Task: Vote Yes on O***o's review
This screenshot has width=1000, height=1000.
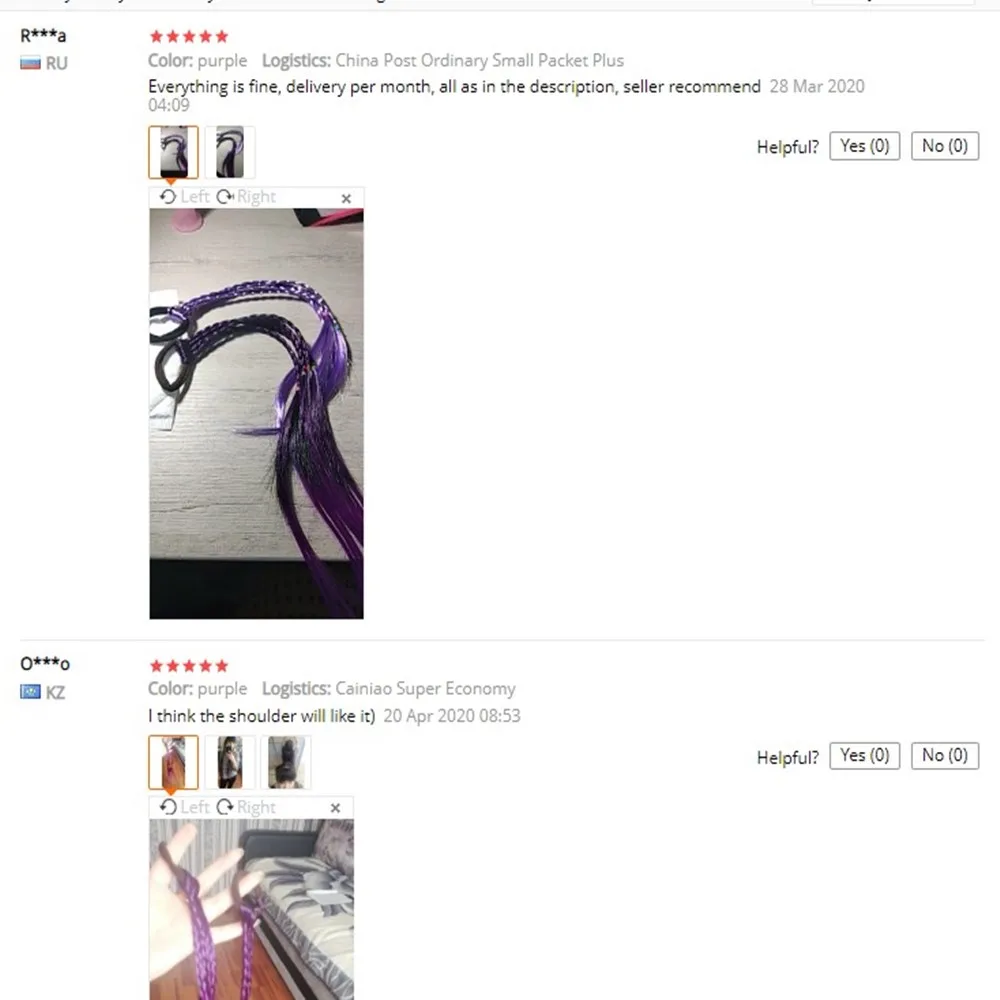Action: [864, 756]
